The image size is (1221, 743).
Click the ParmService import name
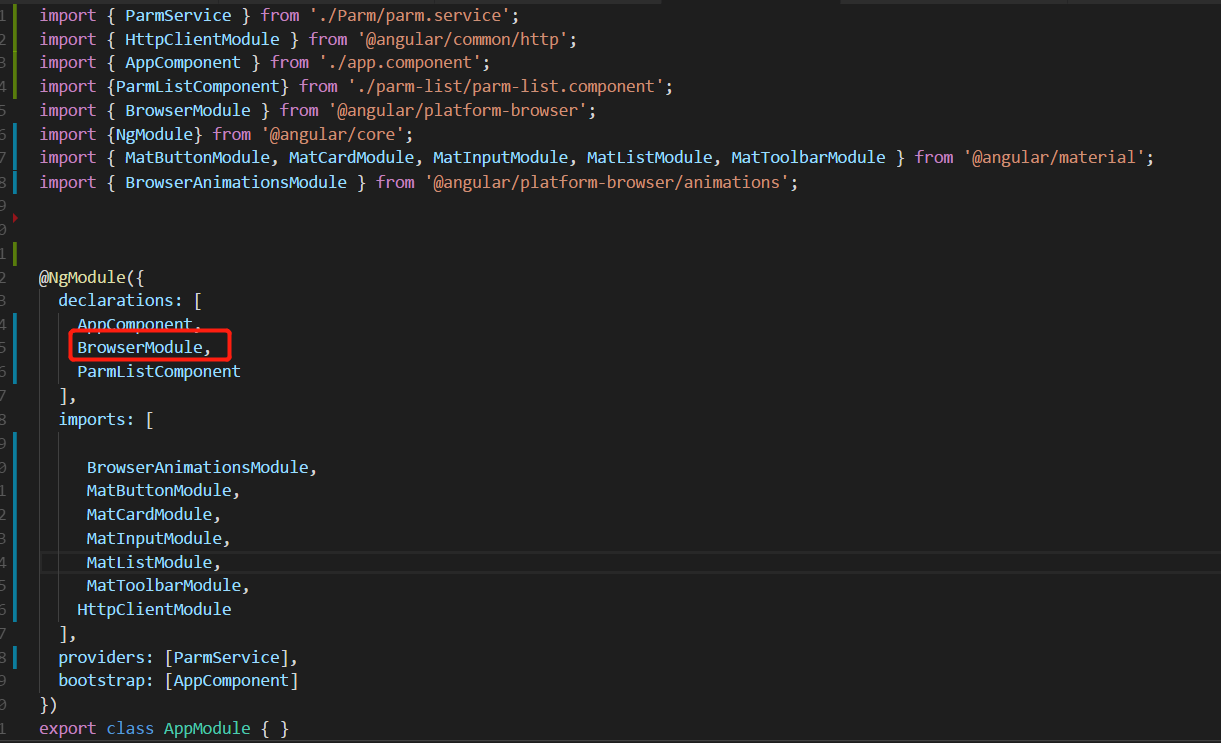pos(178,15)
